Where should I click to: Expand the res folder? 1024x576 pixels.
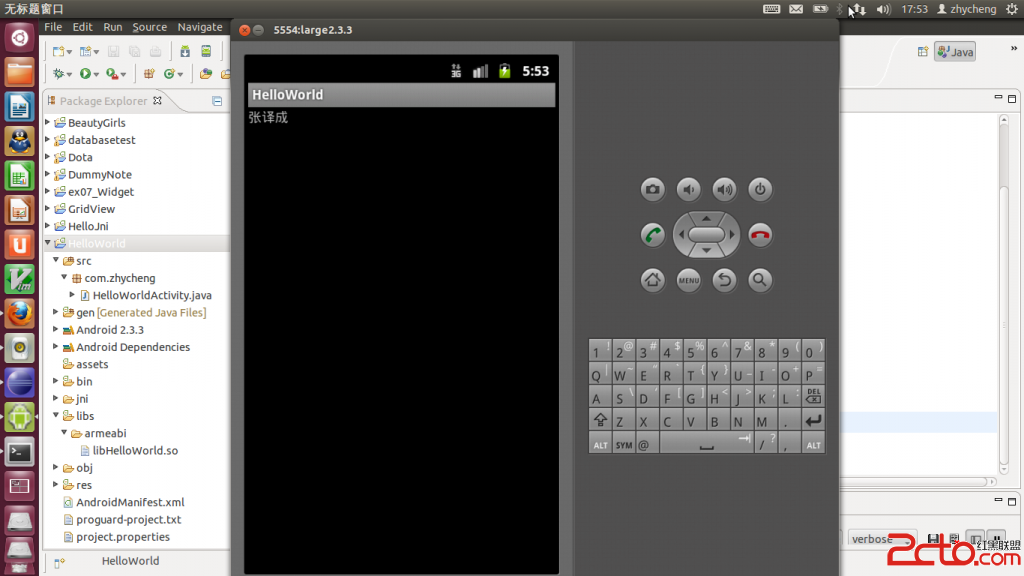point(56,484)
